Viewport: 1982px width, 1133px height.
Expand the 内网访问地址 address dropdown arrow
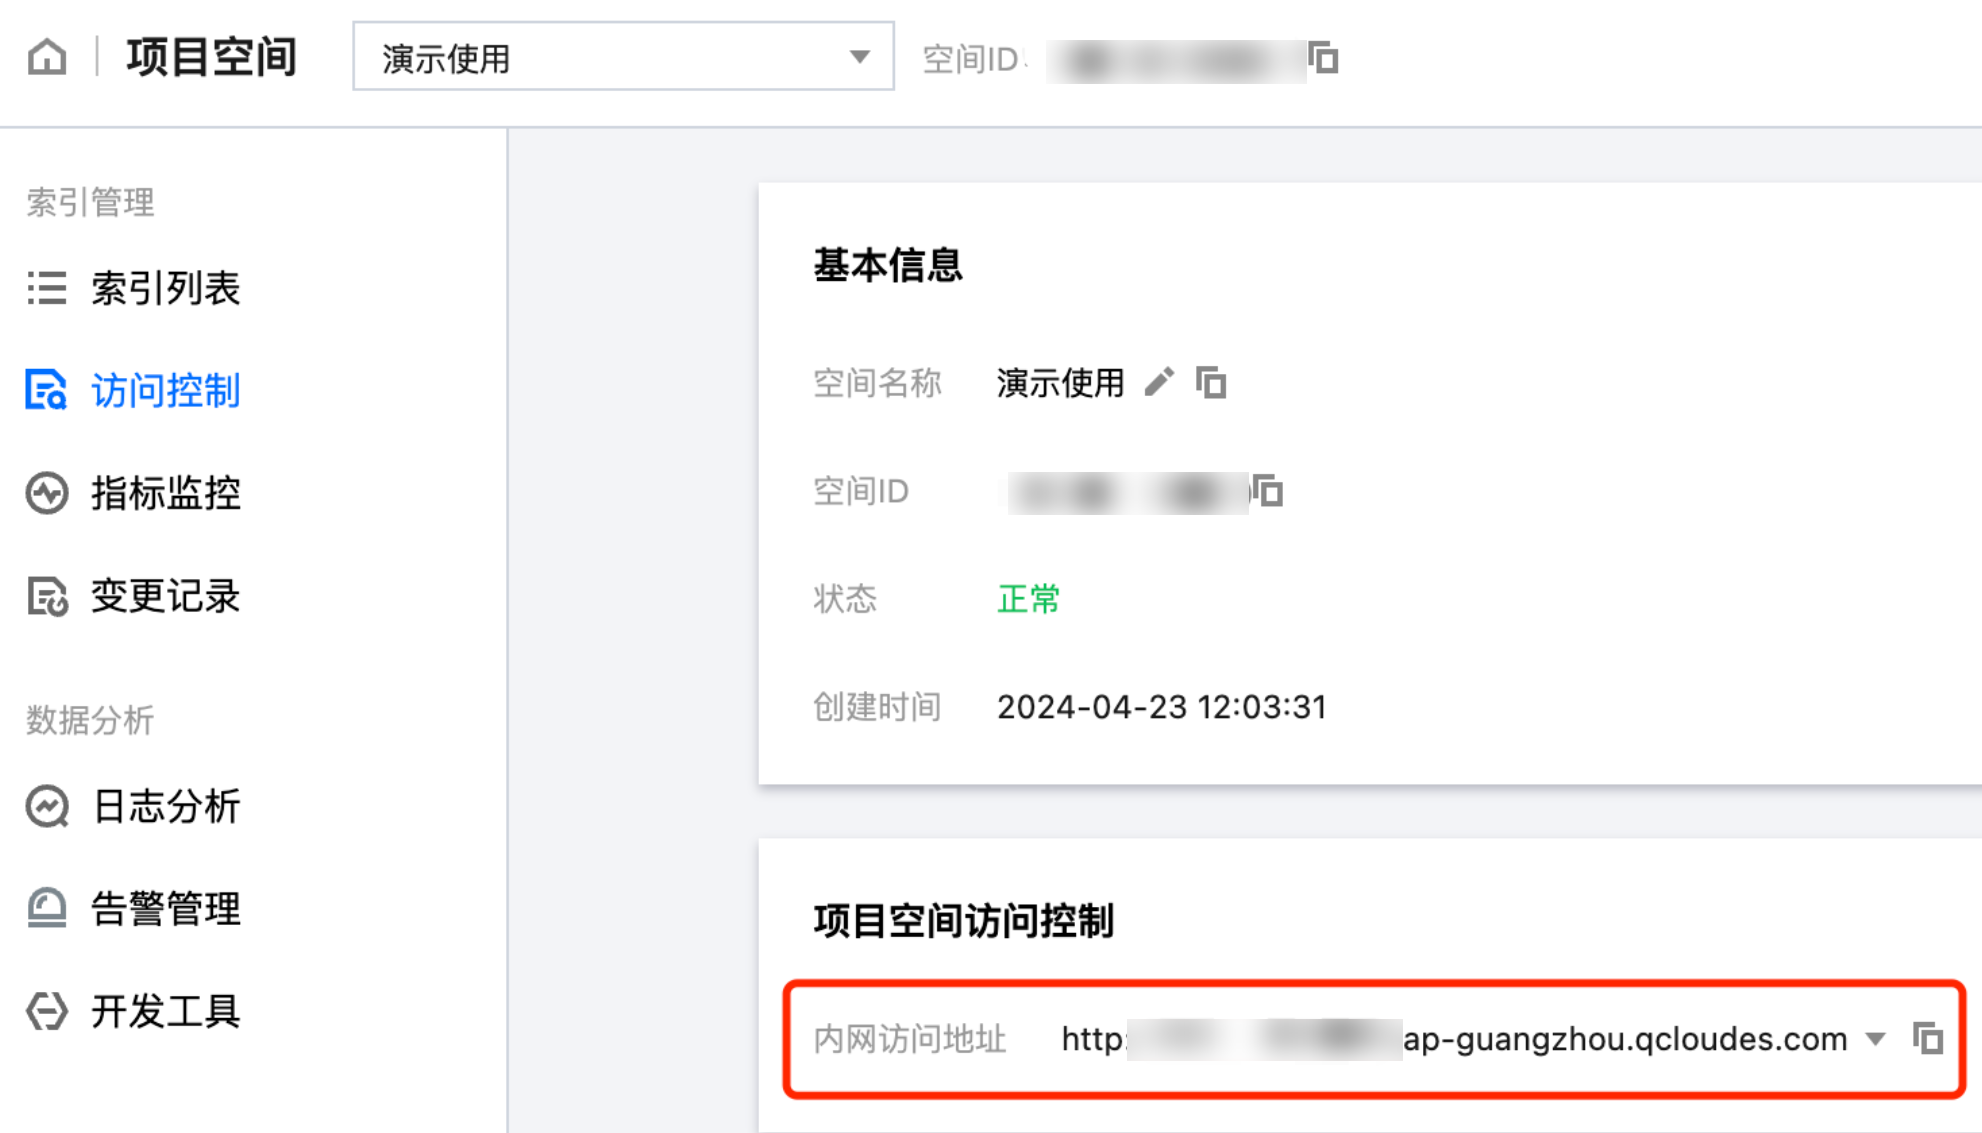click(x=1876, y=1039)
